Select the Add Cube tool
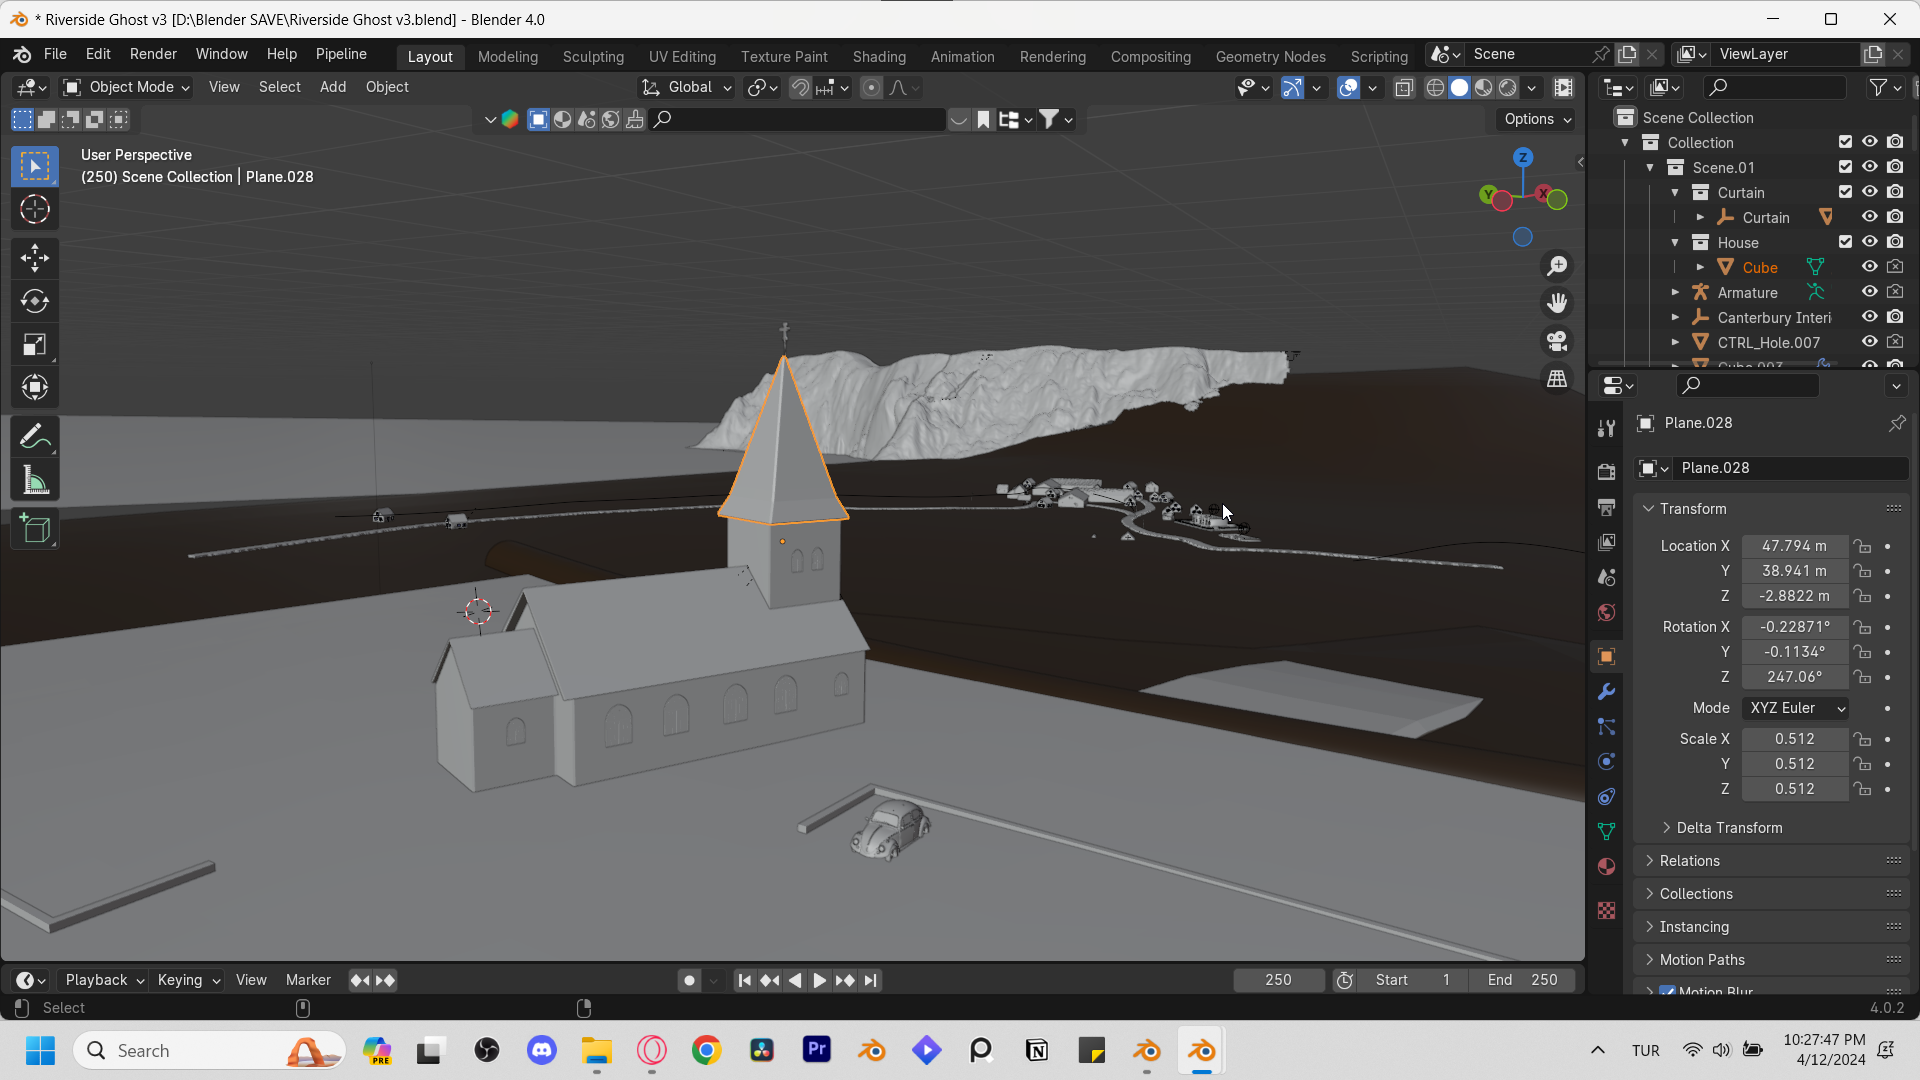This screenshot has width=1920, height=1080. (x=35, y=529)
